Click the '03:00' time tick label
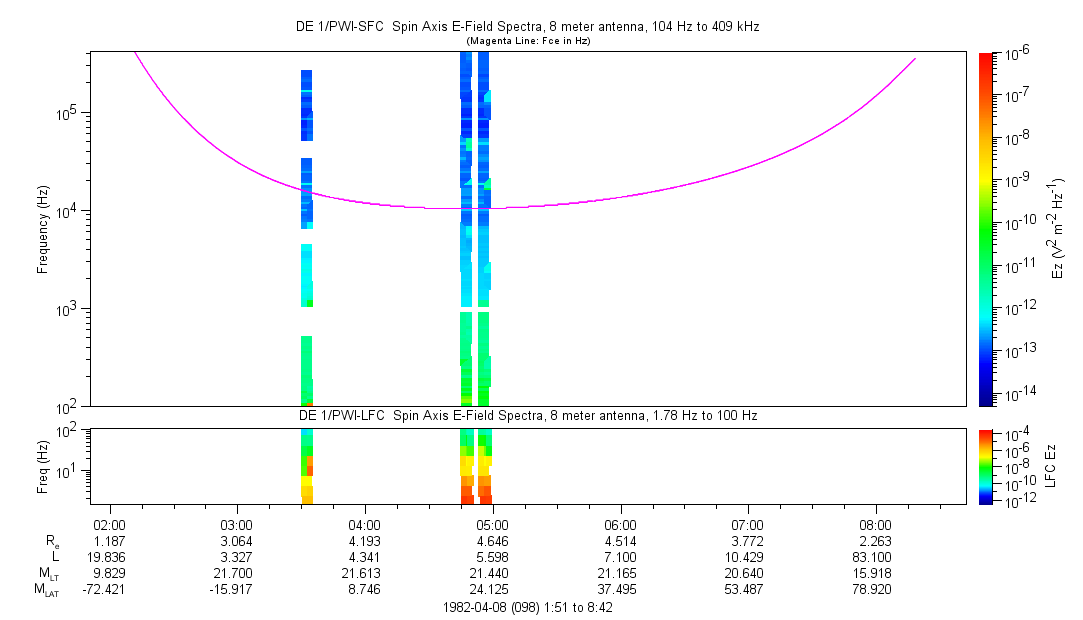The image size is (1083, 620). pyautogui.click(x=237, y=525)
